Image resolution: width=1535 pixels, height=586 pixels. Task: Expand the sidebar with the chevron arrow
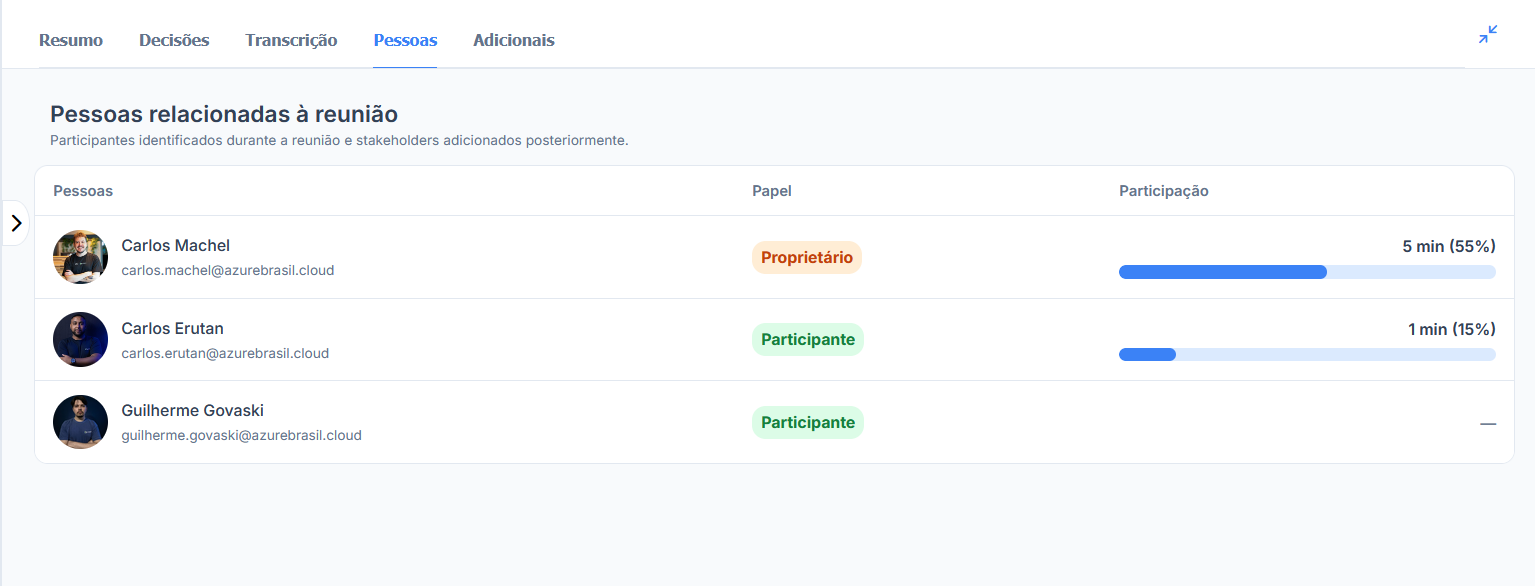pos(16,223)
